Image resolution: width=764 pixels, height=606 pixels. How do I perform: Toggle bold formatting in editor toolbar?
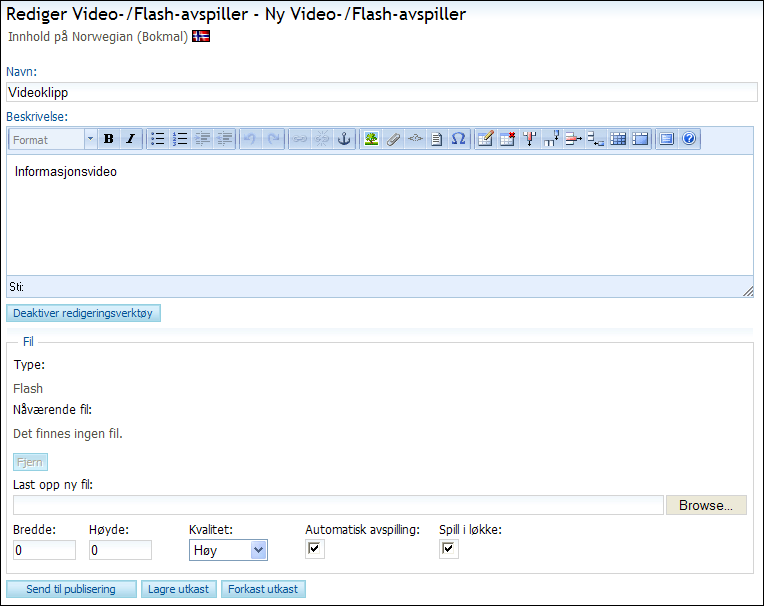click(x=109, y=139)
